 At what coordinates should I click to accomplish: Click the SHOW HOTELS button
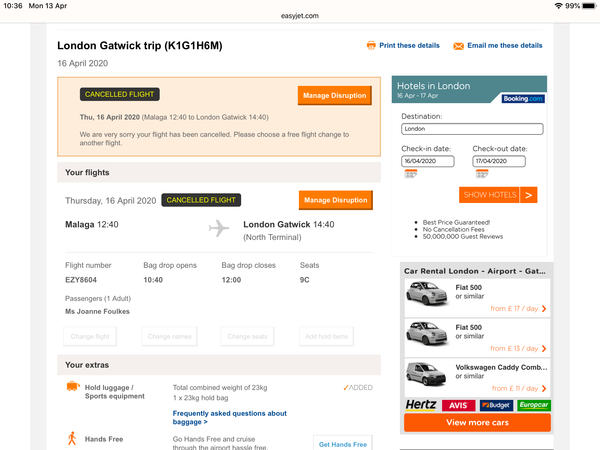click(x=489, y=195)
